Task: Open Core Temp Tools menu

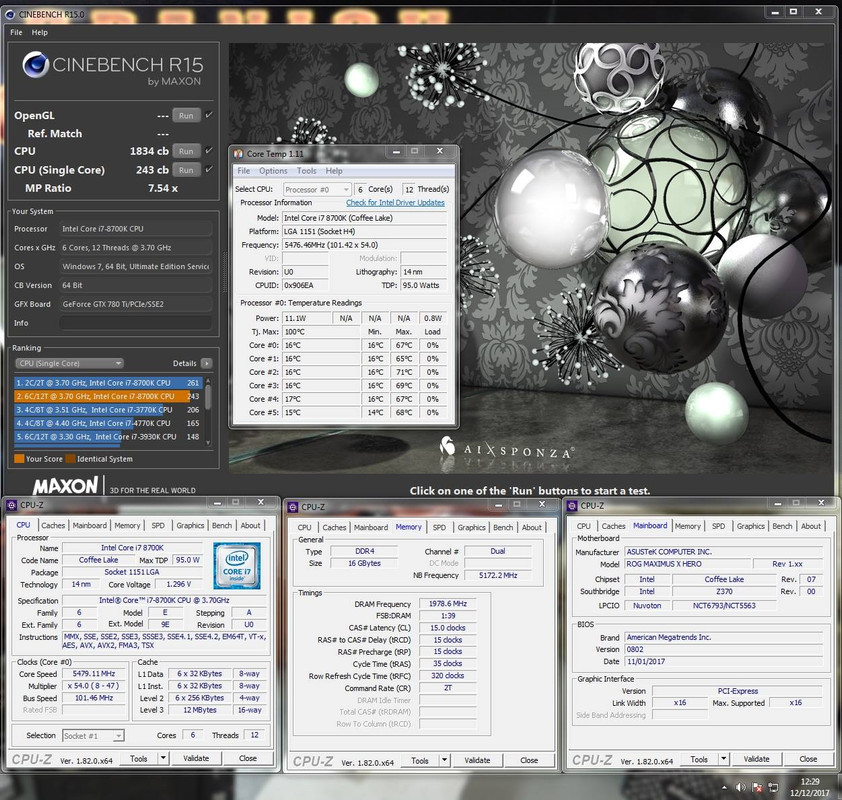Action: coord(307,171)
